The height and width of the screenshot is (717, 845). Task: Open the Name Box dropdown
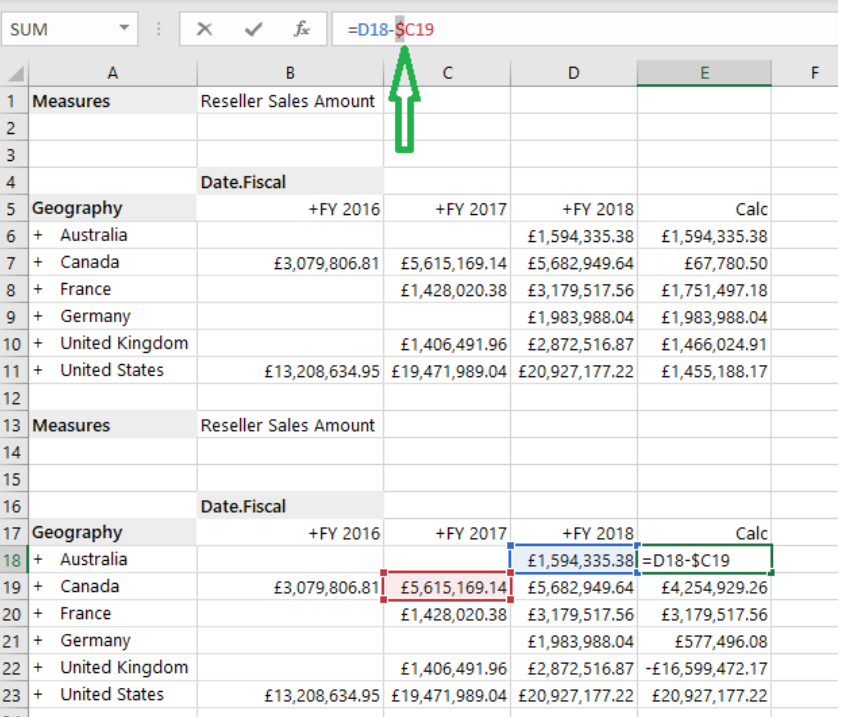[x=126, y=28]
